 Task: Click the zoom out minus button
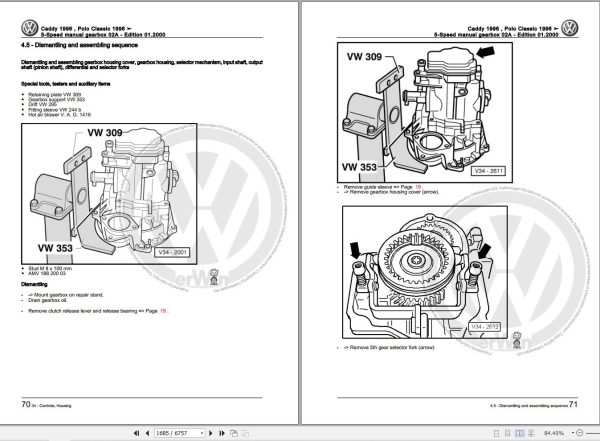pos(579,433)
